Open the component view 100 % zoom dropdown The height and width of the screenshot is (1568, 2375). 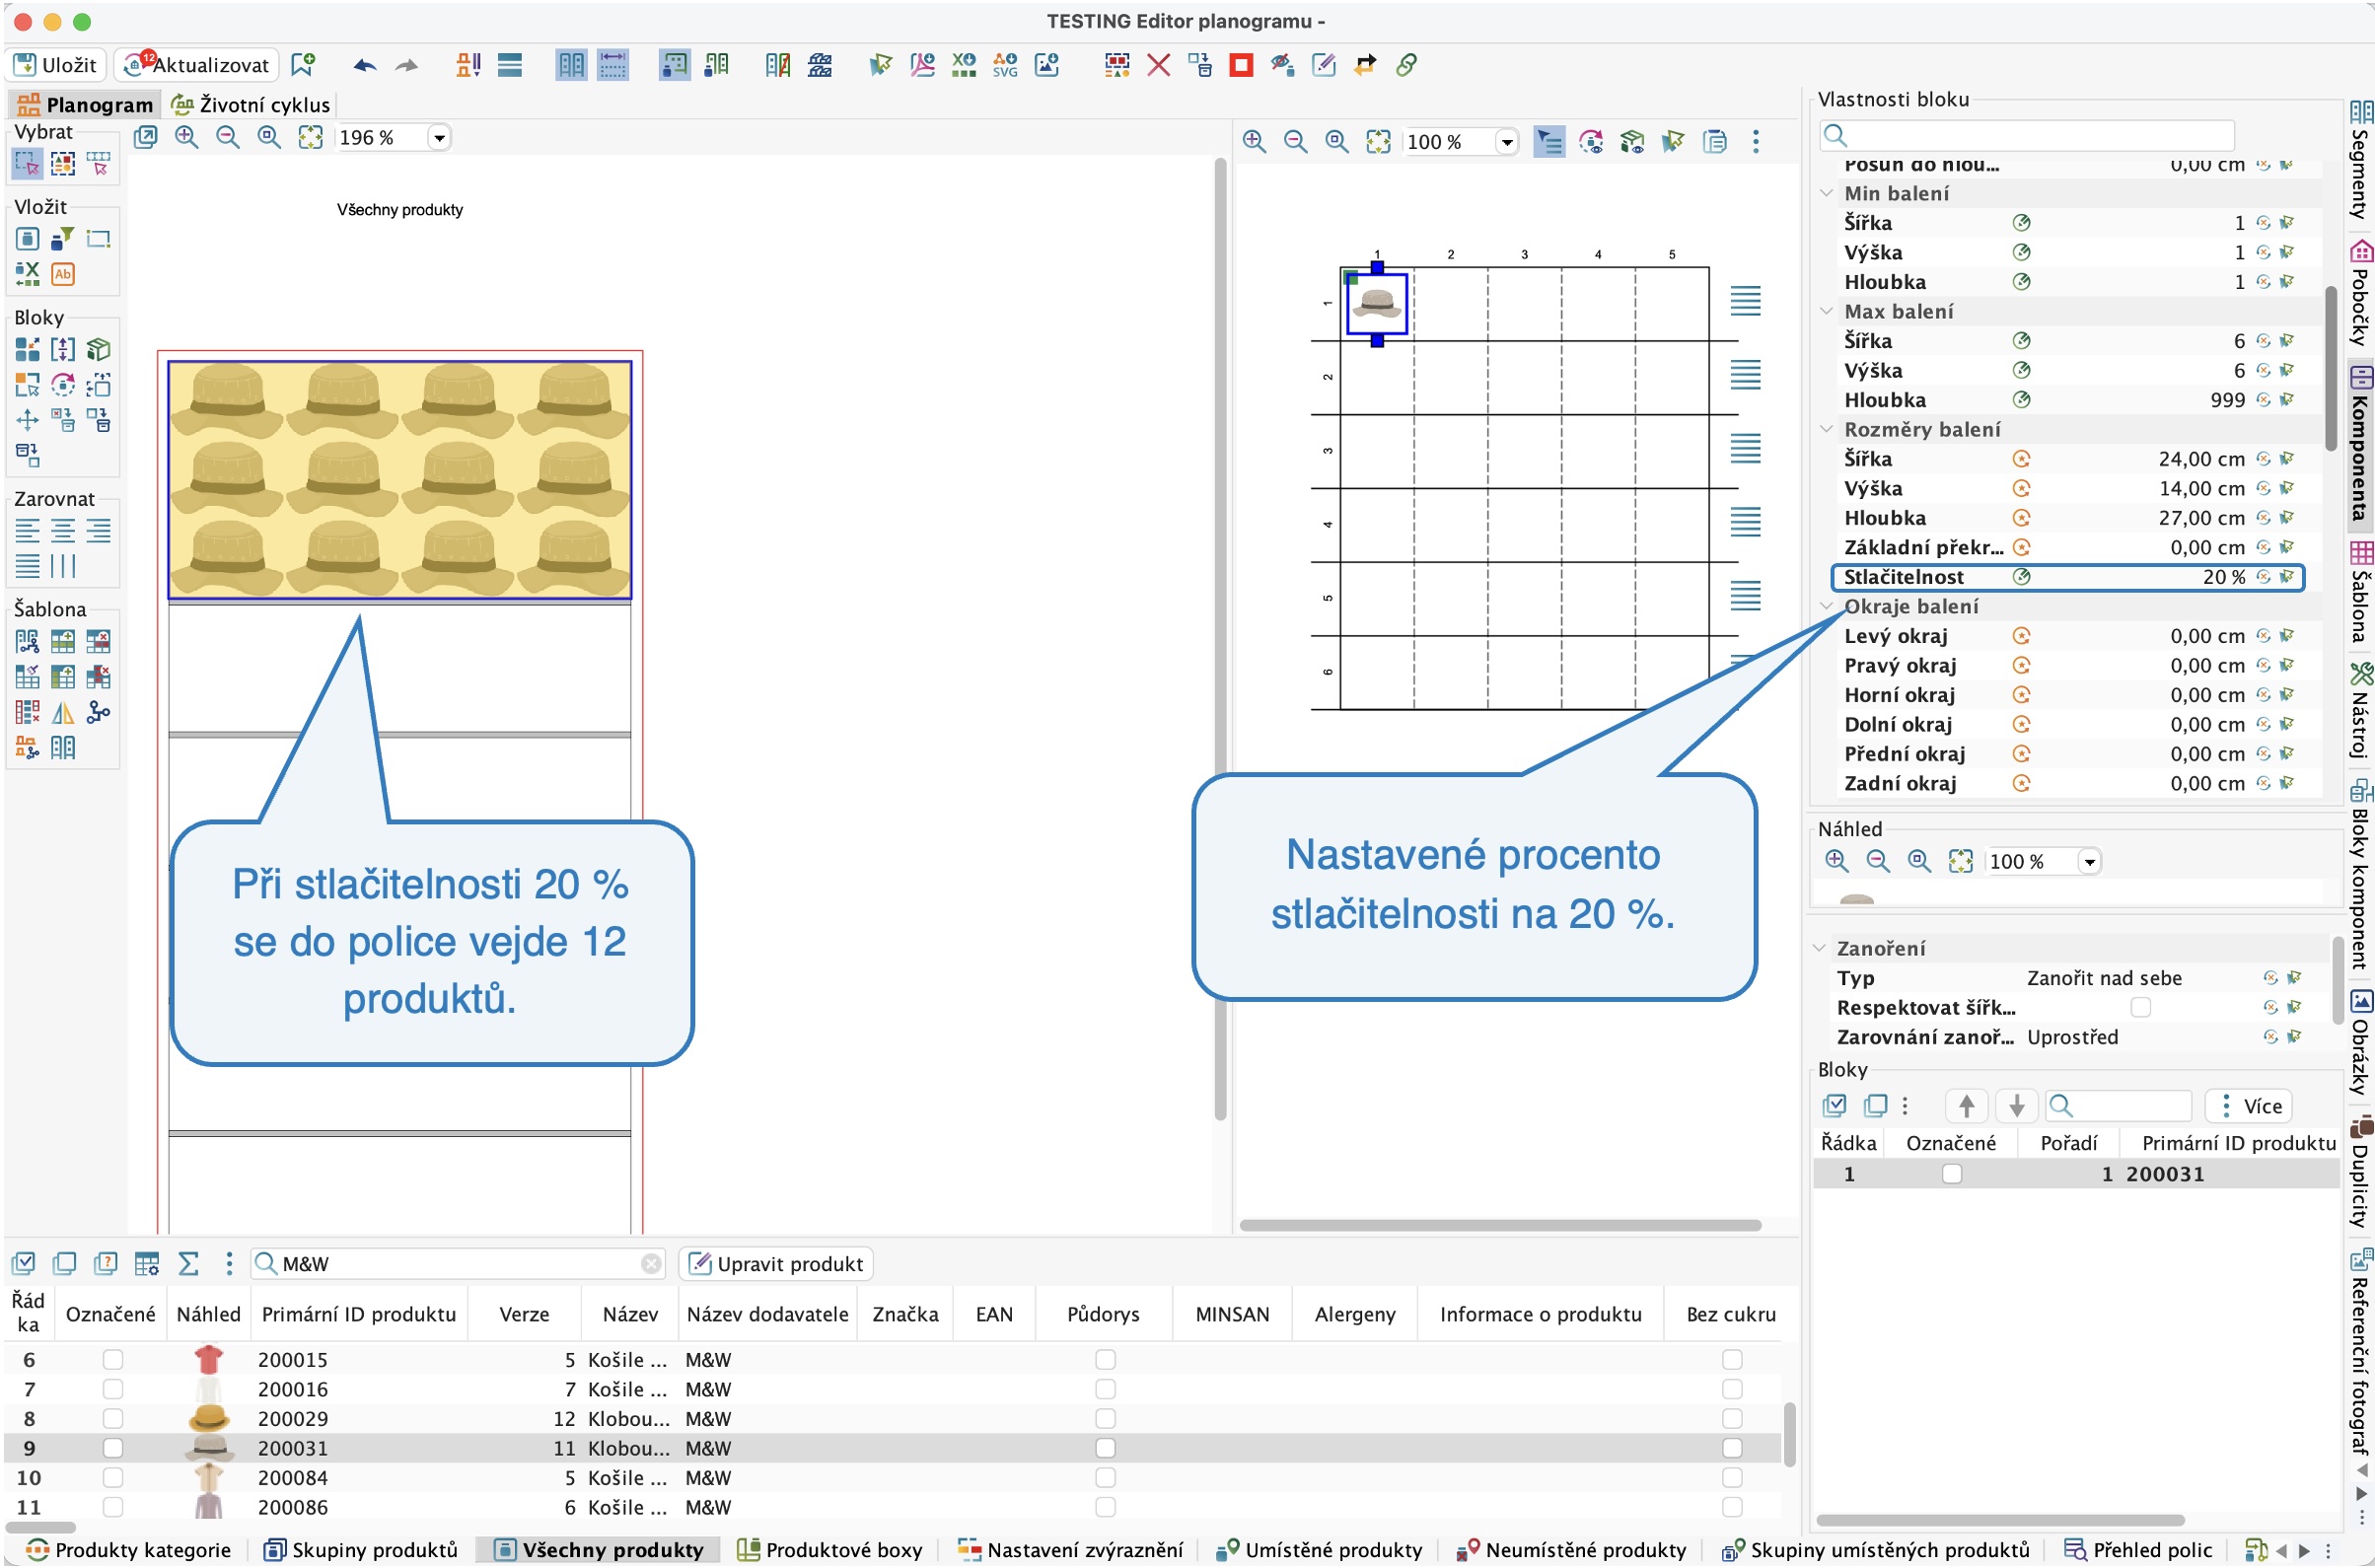(1507, 141)
